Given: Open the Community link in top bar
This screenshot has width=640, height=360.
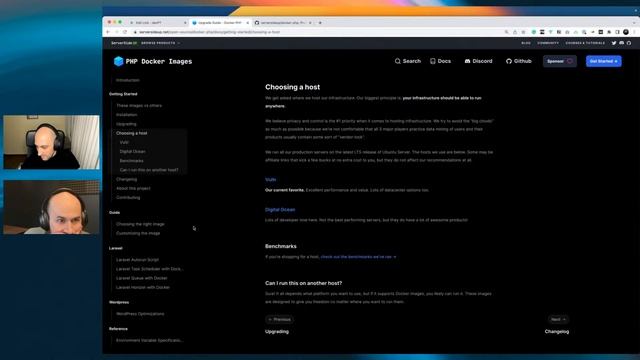Looking at the screenshot, I should 548,43.
